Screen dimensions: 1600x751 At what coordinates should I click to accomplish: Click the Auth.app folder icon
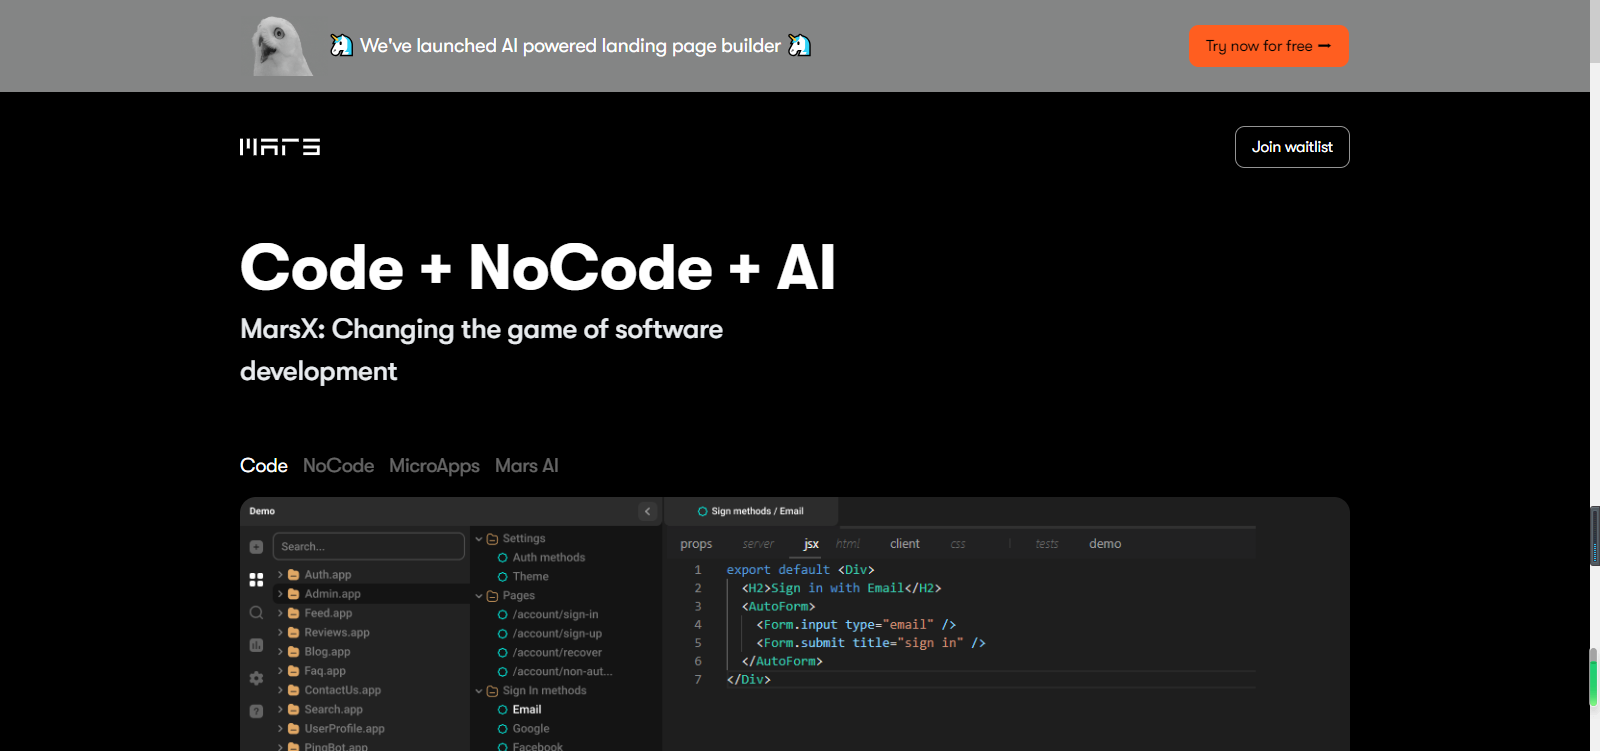[294, 575]
